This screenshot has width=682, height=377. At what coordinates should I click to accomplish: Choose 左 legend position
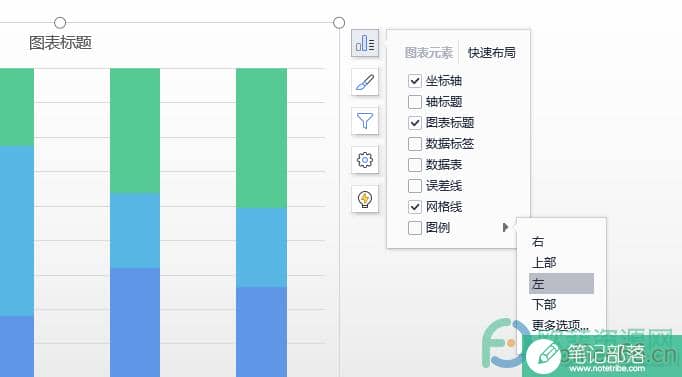tap(562, 284)
